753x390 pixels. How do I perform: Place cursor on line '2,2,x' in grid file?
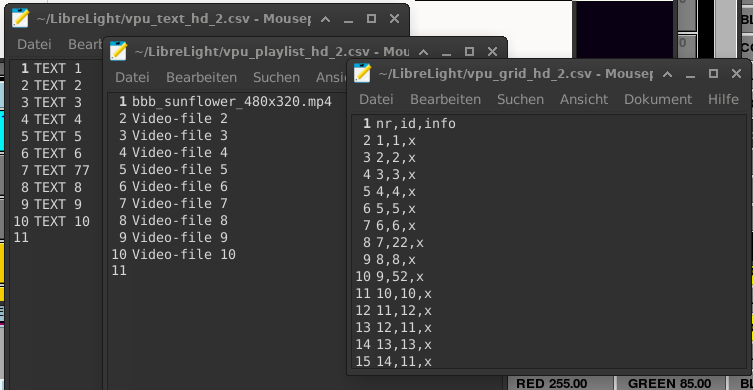pos(396,158)
